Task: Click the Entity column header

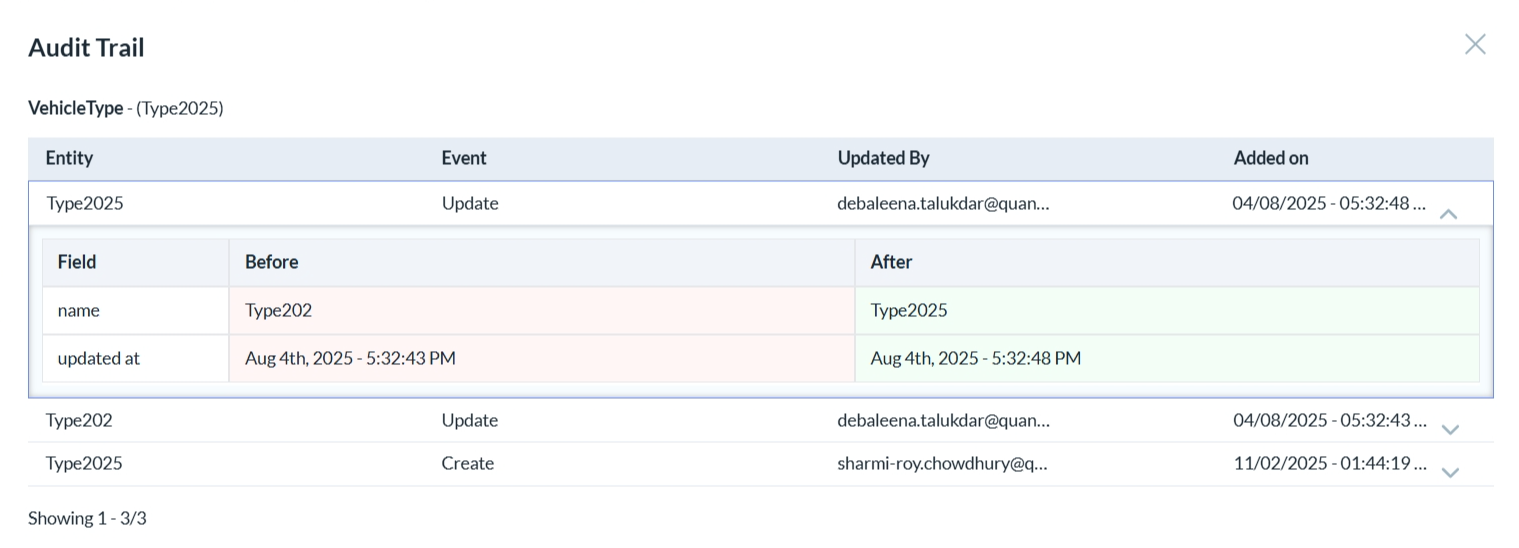Action: 69,158
